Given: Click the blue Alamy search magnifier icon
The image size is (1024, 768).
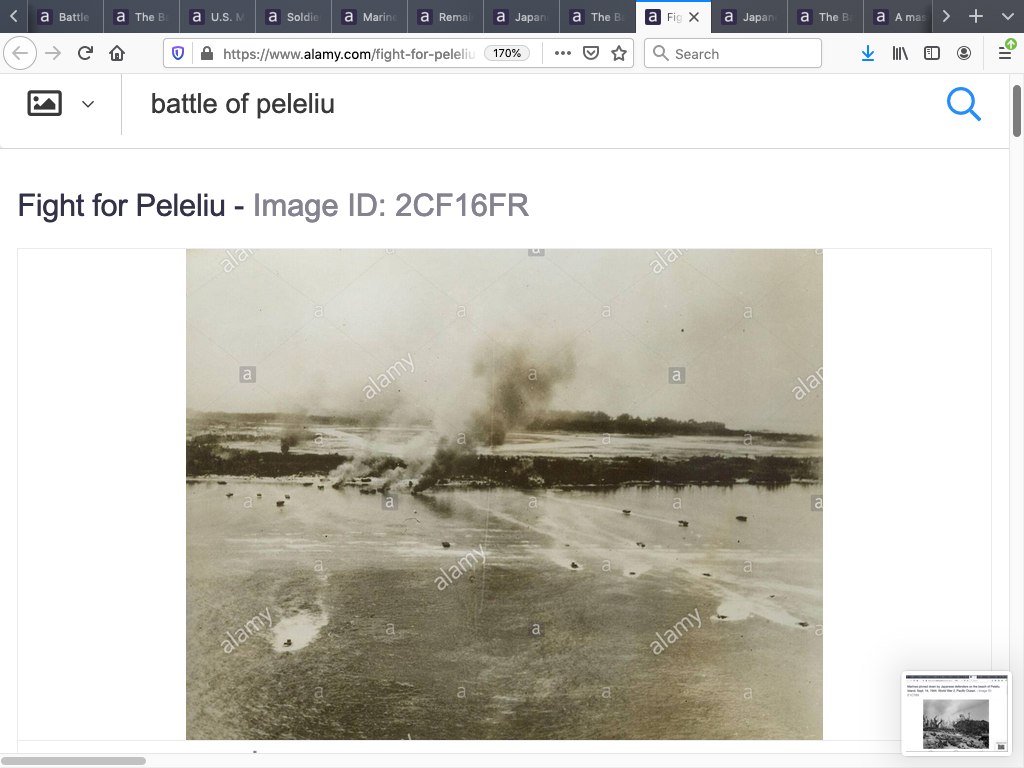Looking at the screenshot, I should click(x=963, y=104).
